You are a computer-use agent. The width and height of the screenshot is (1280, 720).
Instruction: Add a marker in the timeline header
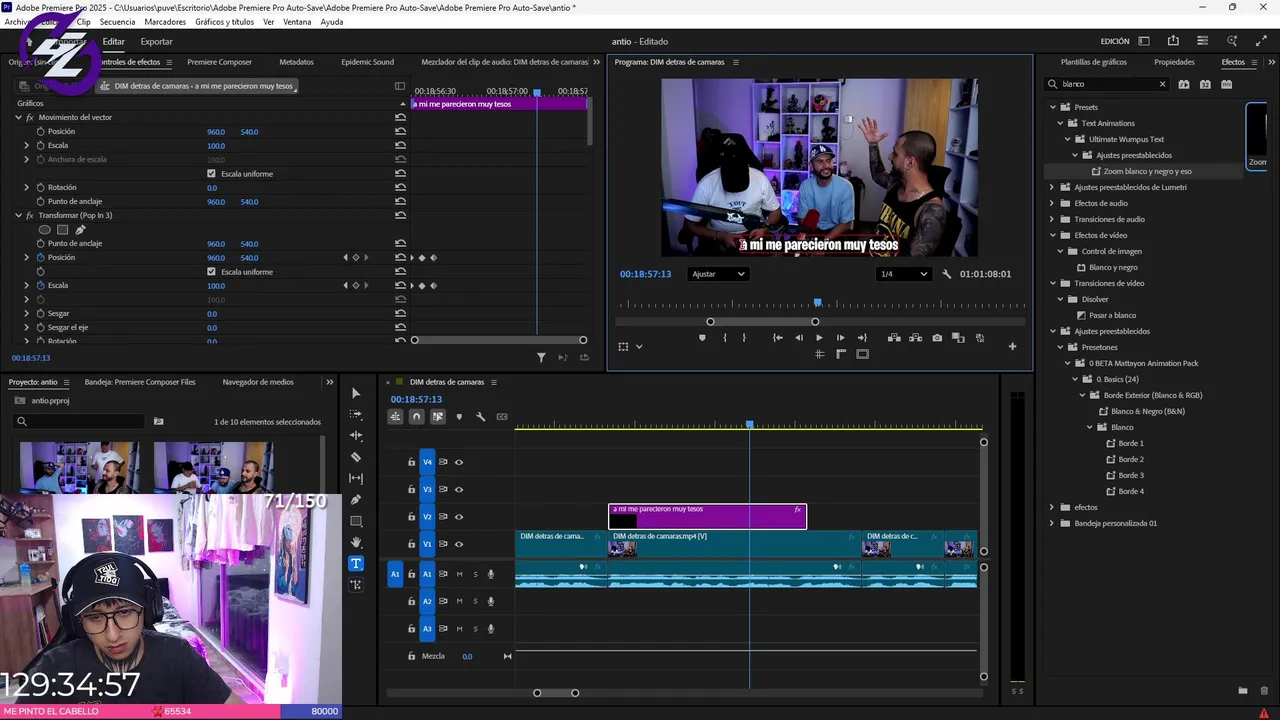(459, 417)
